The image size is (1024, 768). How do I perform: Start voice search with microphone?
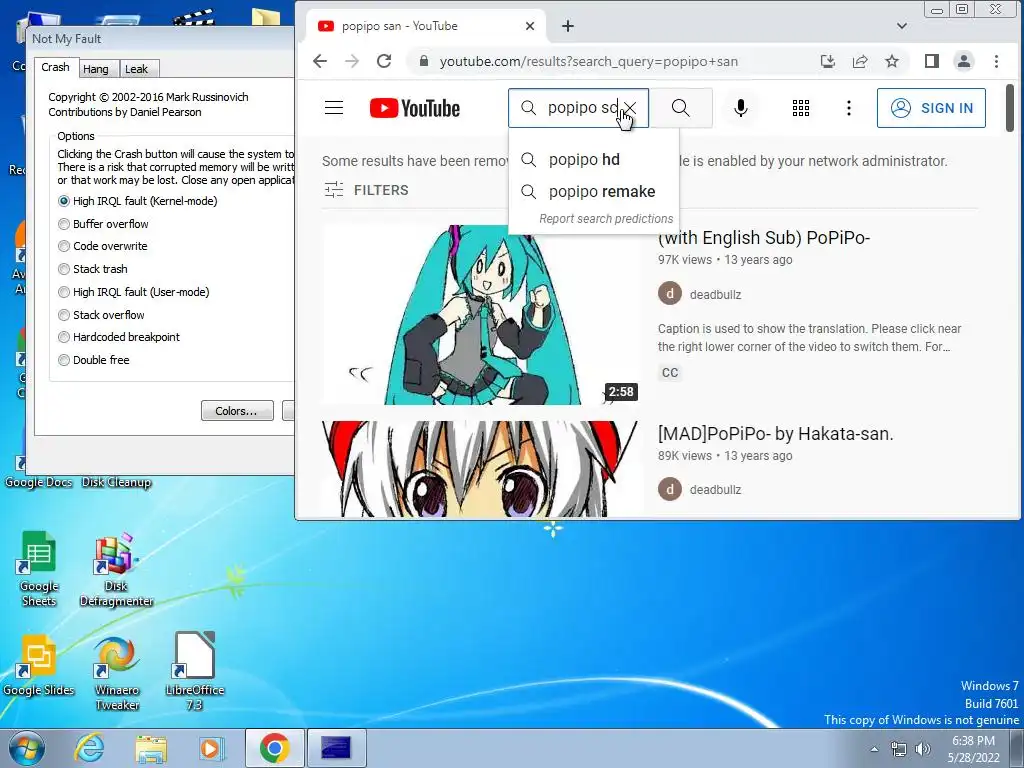click(741, 108)
